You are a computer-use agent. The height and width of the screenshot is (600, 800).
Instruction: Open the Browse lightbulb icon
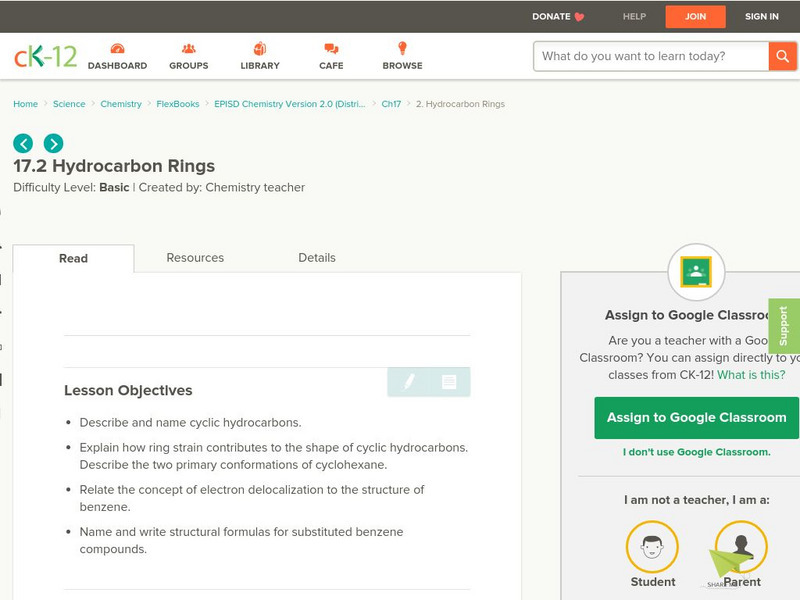click(402, 50)
